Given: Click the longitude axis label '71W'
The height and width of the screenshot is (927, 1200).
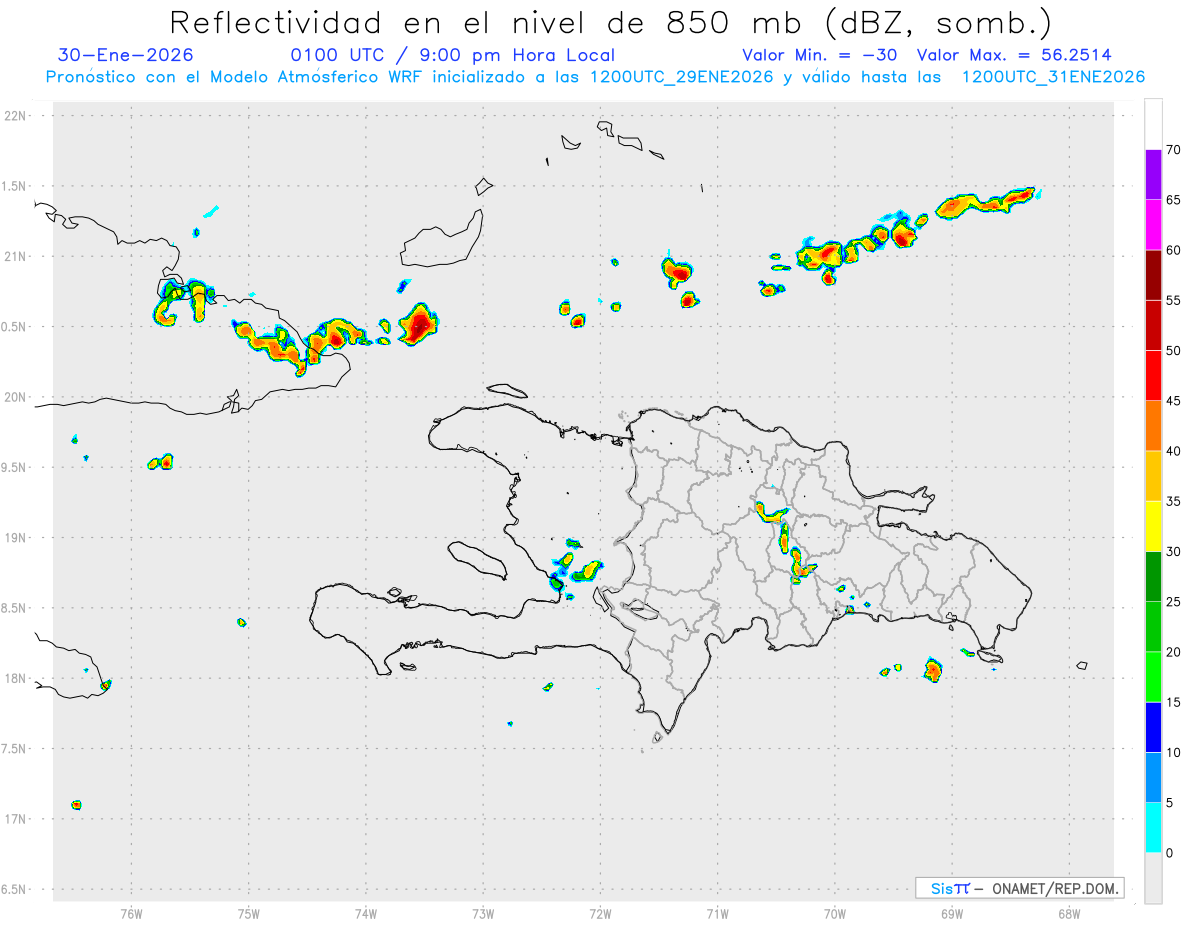Looking at the screenshot, I should pos(718,914).
